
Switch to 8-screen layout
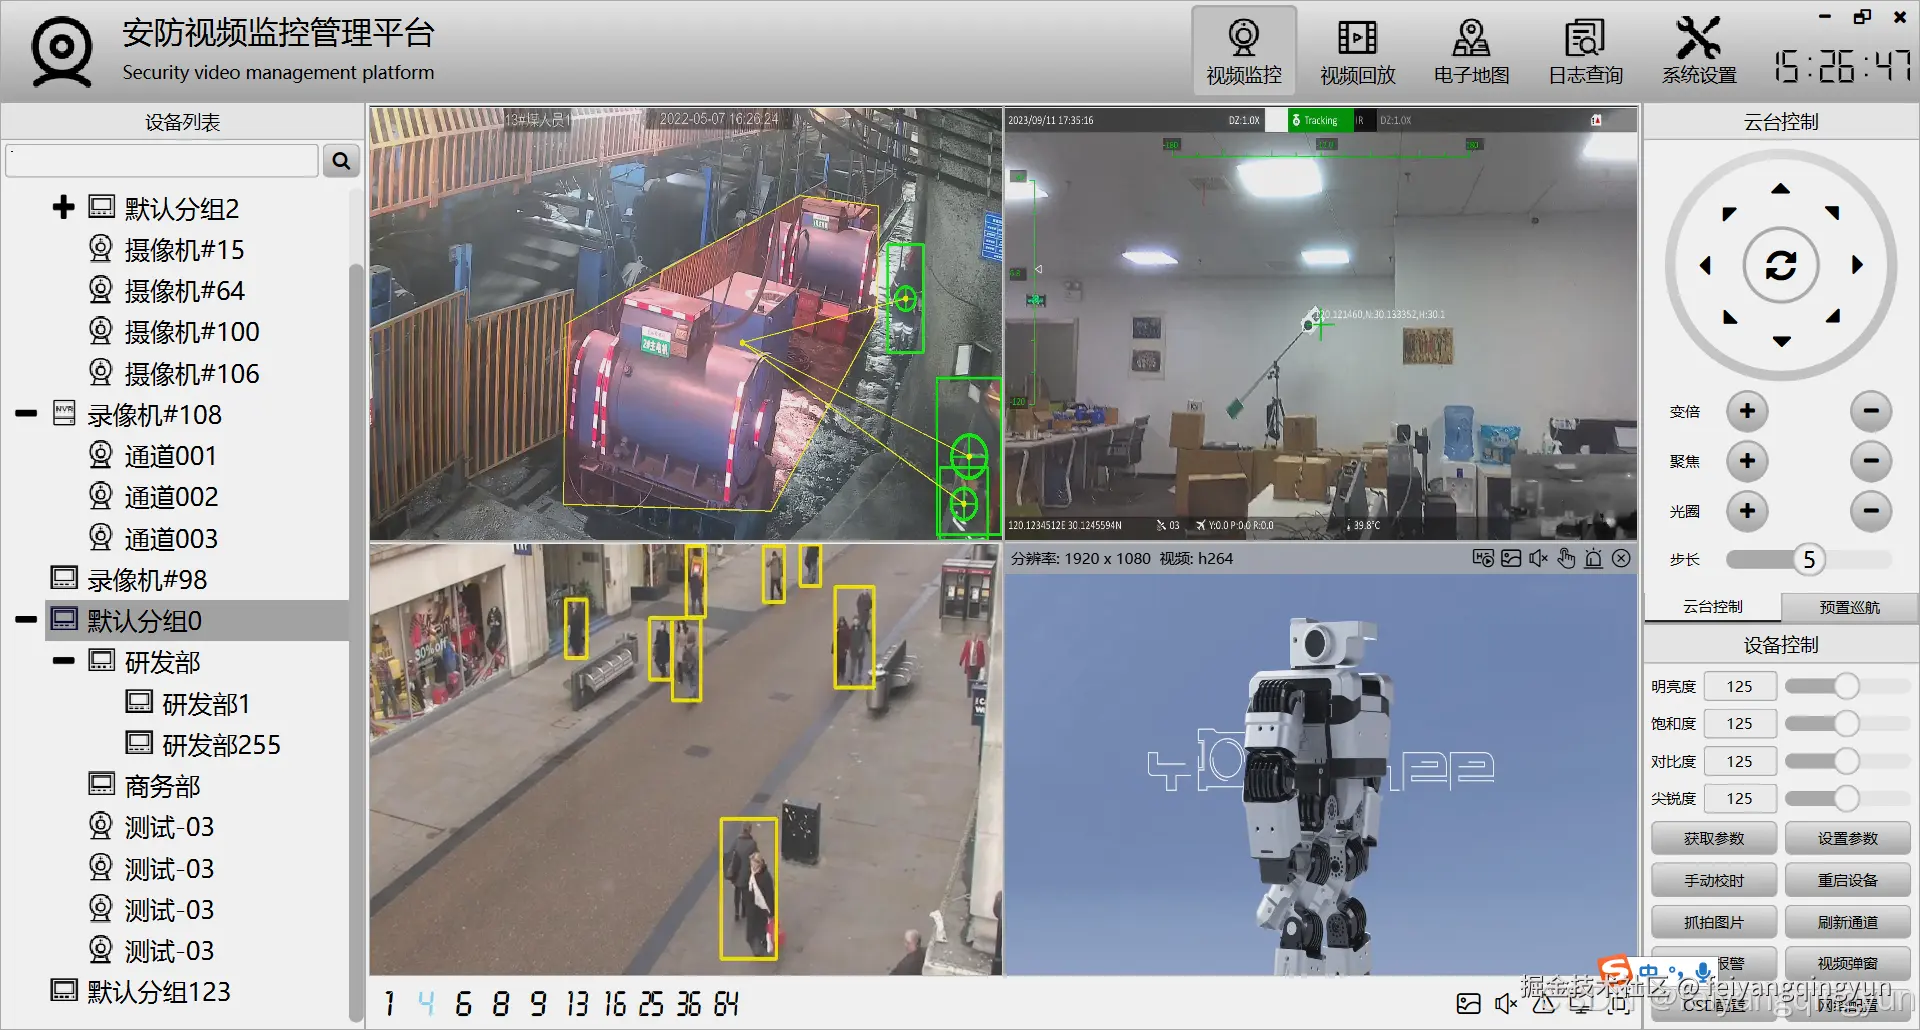pyautogui.click(x=501, y=1003)
